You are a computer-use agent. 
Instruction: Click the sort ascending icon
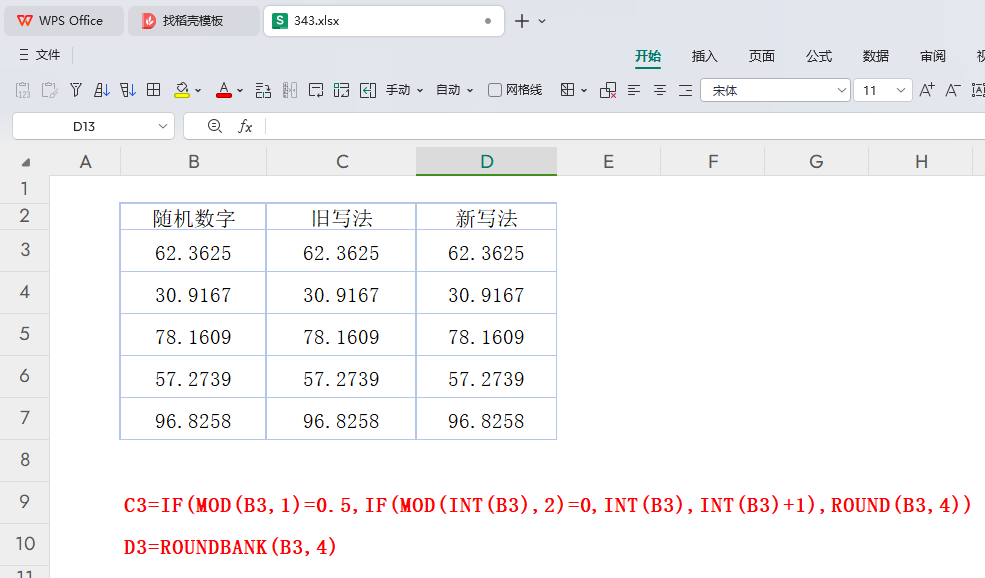[x=102, y=90]
